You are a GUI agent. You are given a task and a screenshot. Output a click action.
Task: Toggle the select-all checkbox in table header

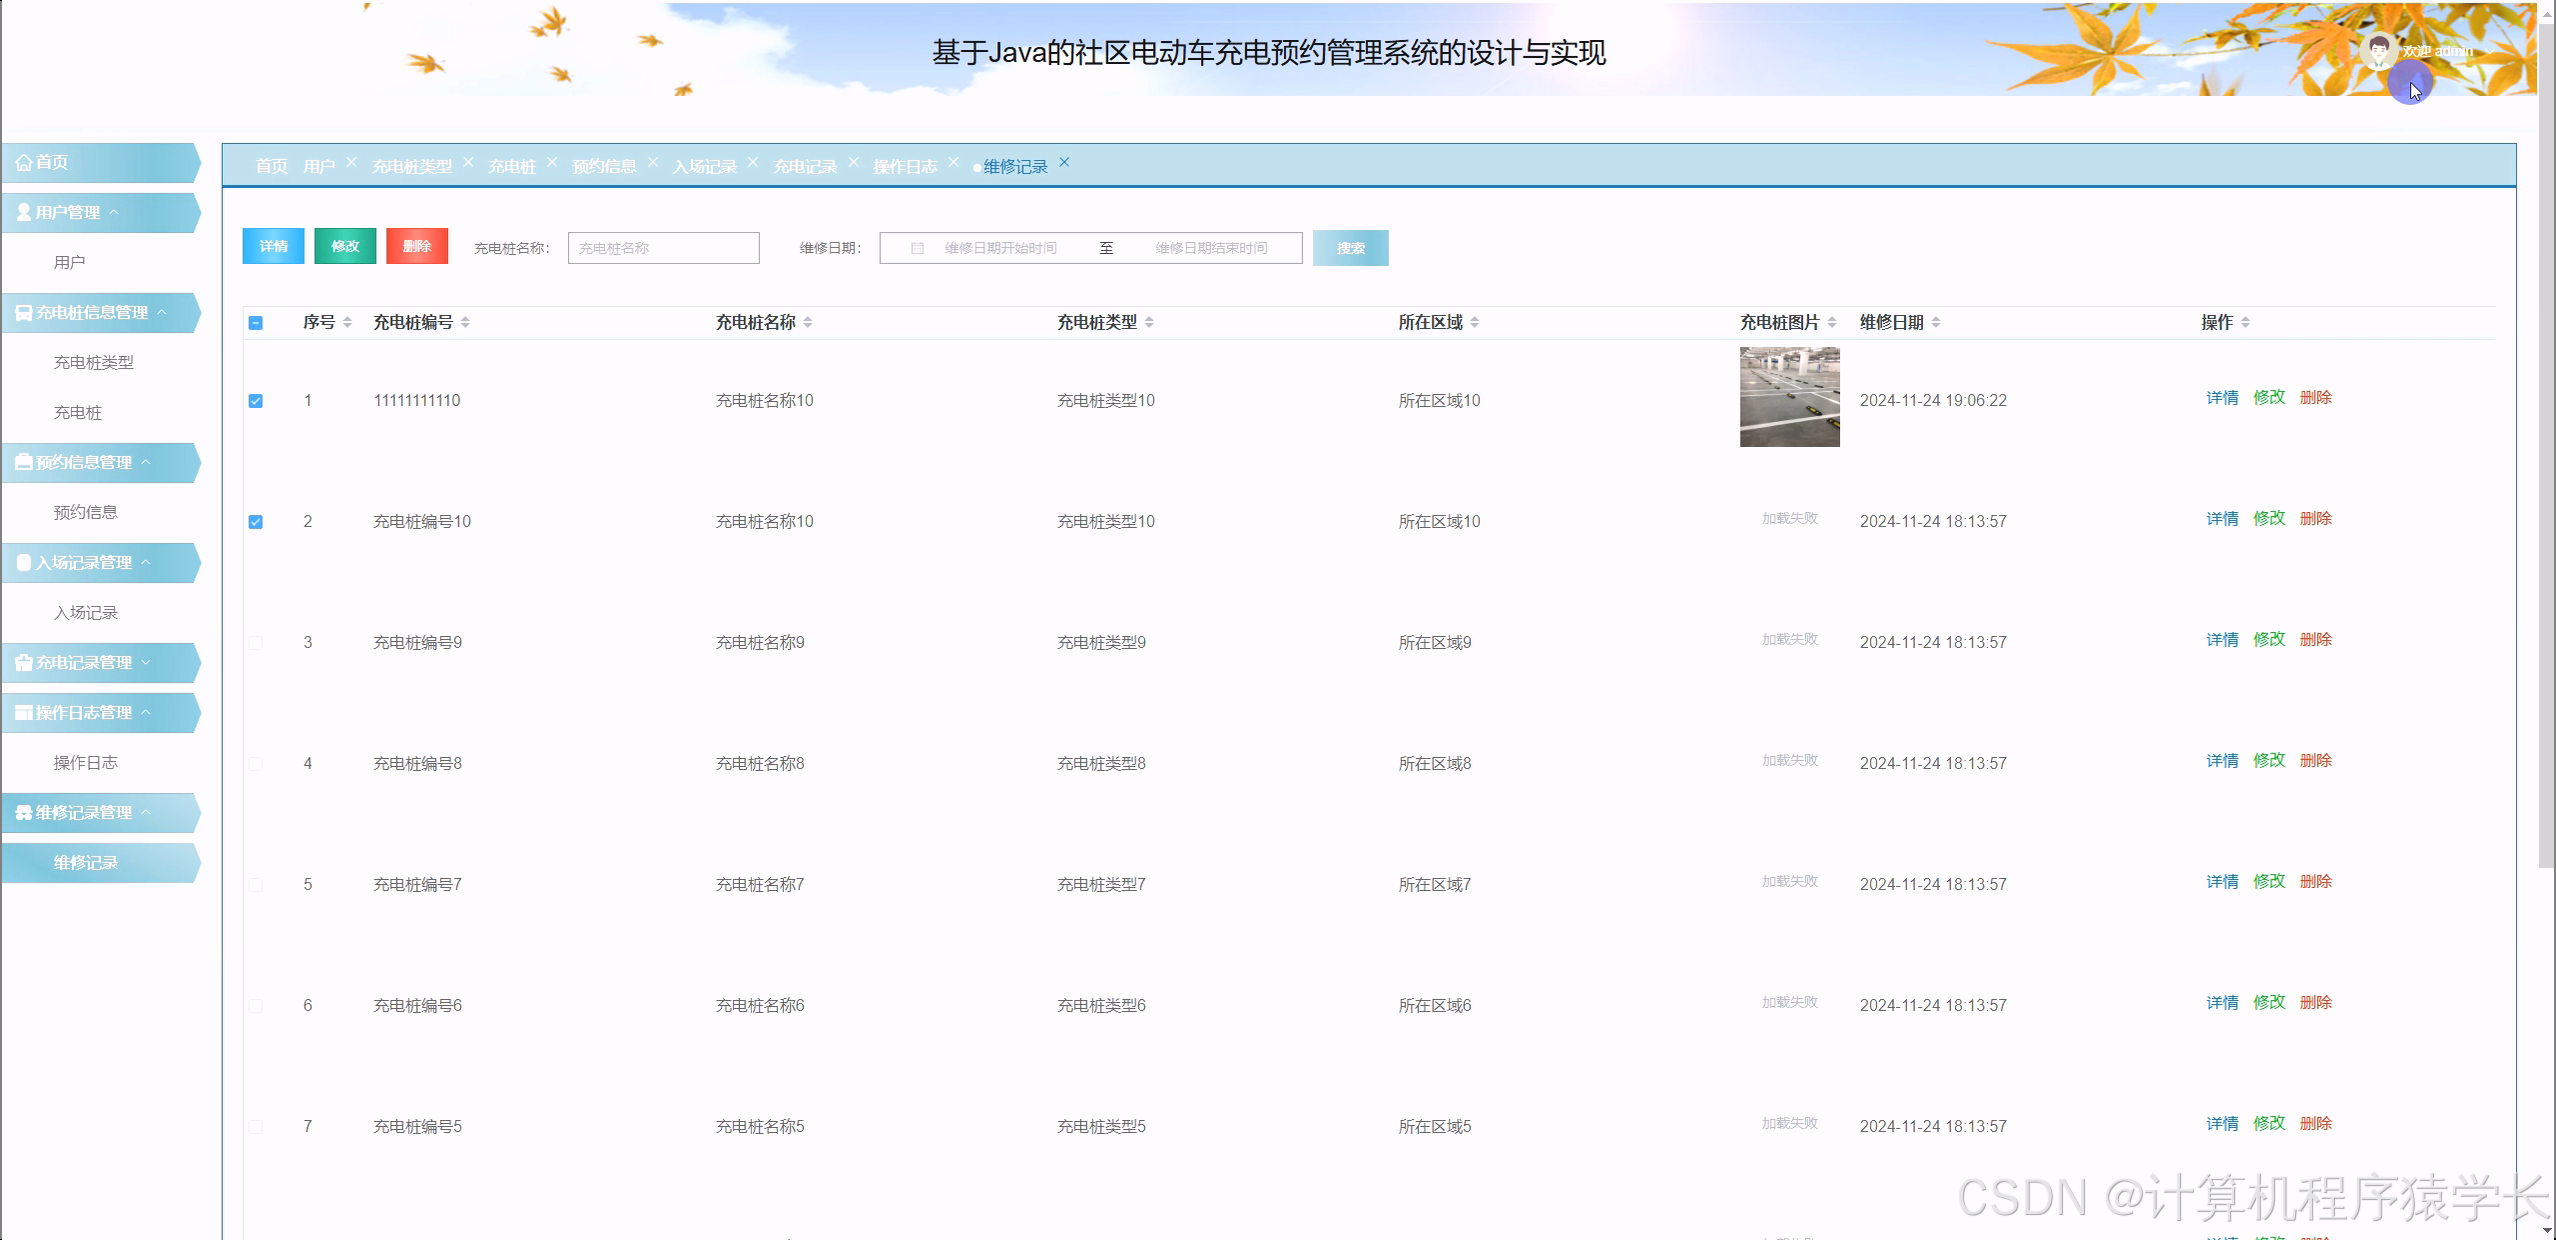point(256,322)
